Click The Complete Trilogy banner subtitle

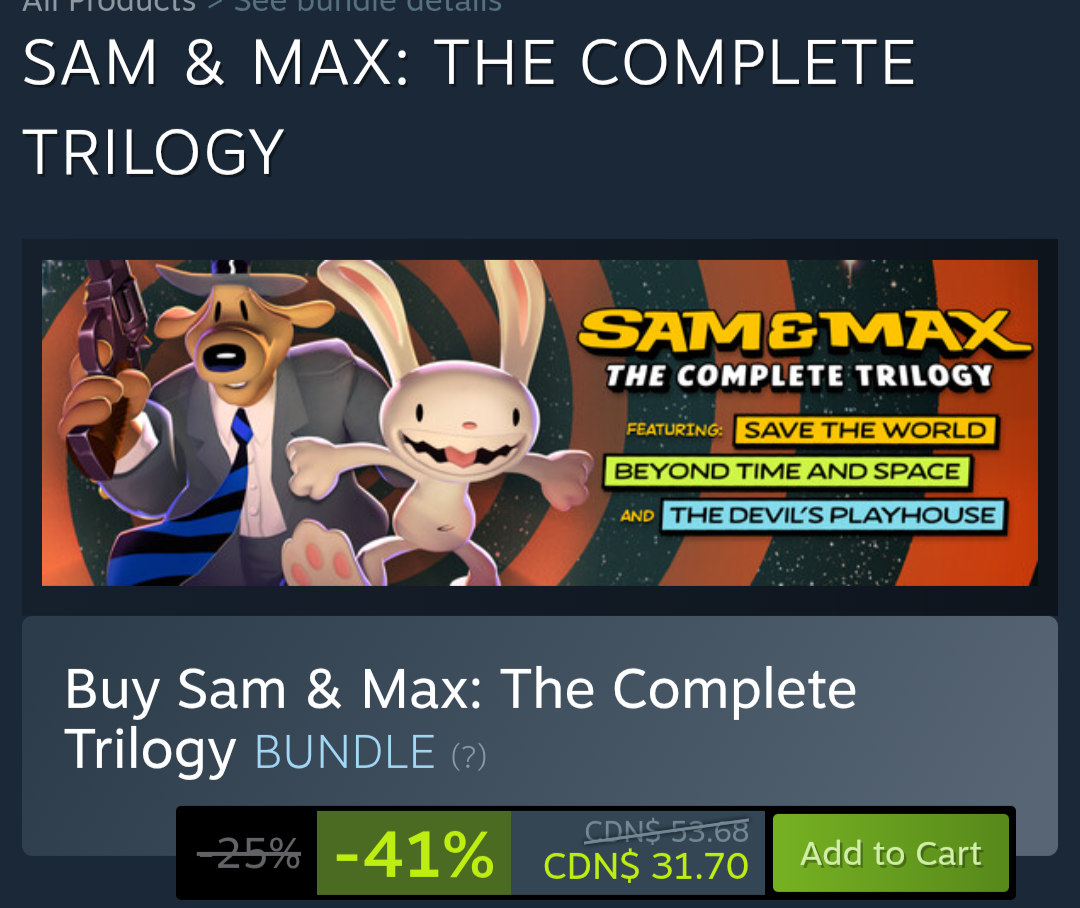[799, 376]
